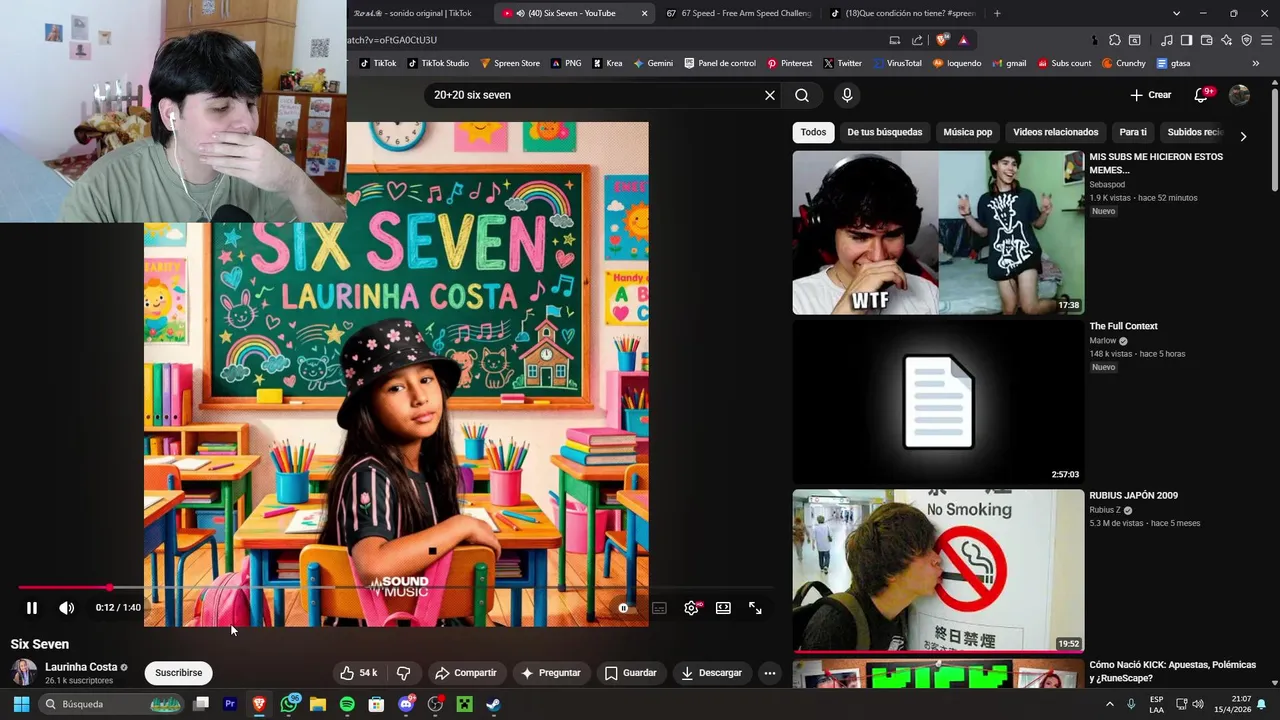Select the Para ti chip
Image resolution: width=1280 pixels, height=720 pixels.
pyautogui.click(x=1133, y=132)
